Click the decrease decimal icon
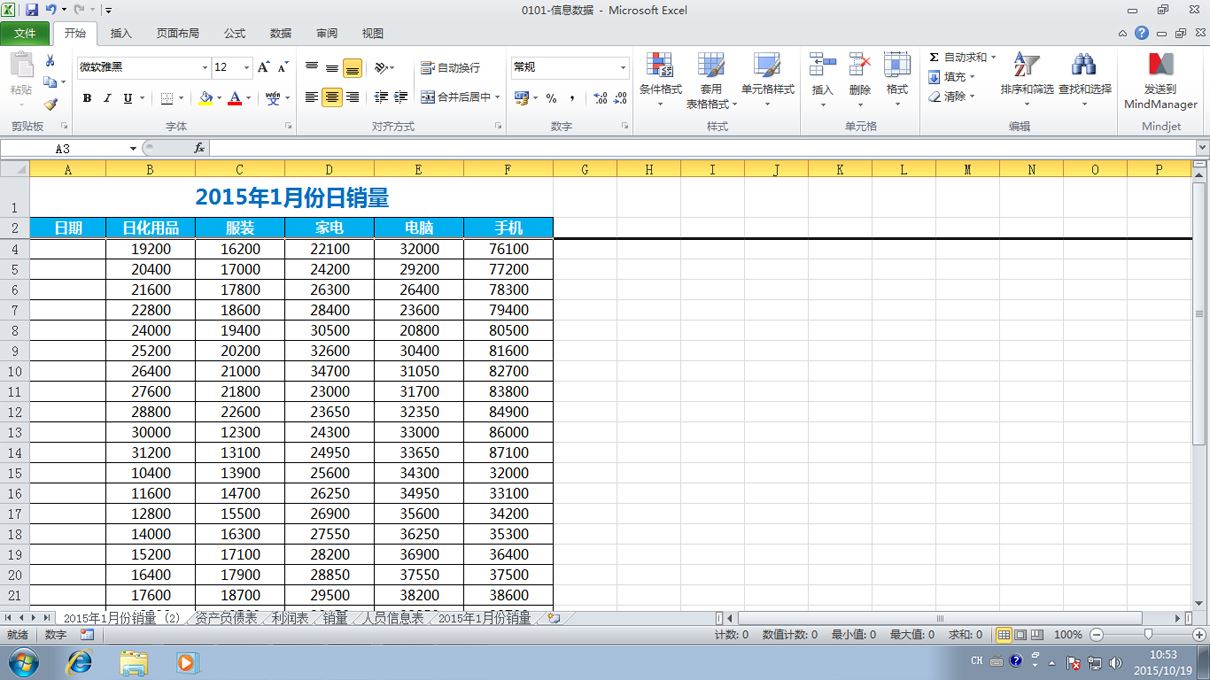Viewport: 1210px width, 680px height. coord(620,98)
